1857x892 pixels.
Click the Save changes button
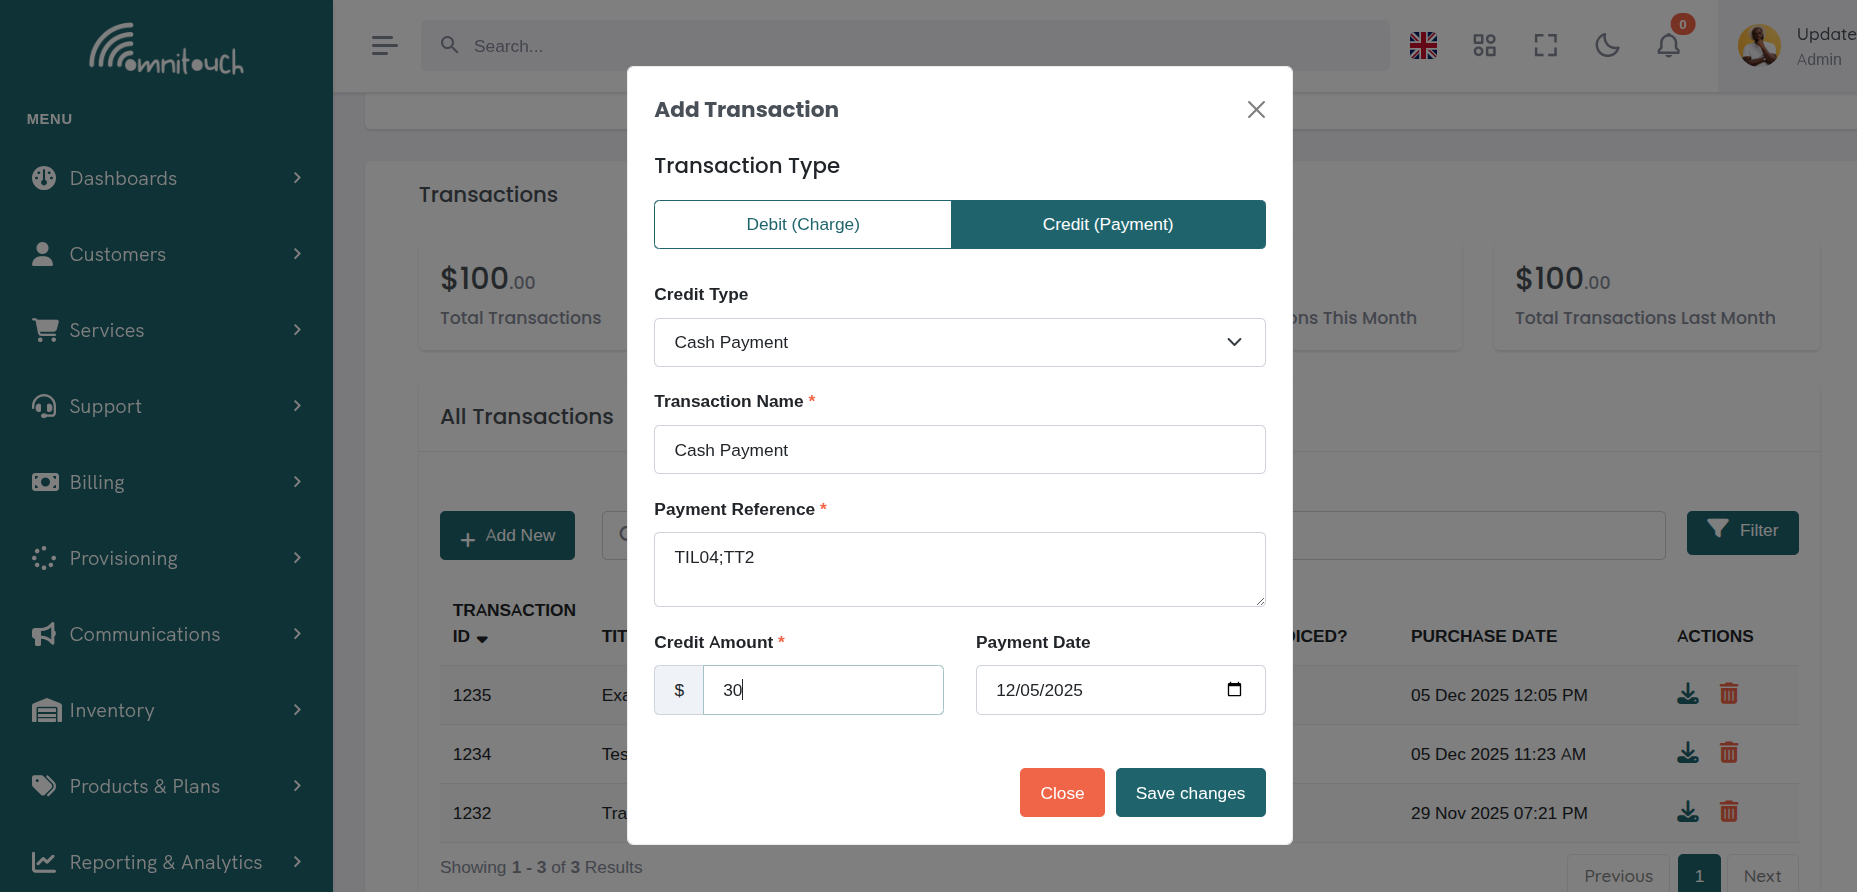click(x=1190, y=793)
